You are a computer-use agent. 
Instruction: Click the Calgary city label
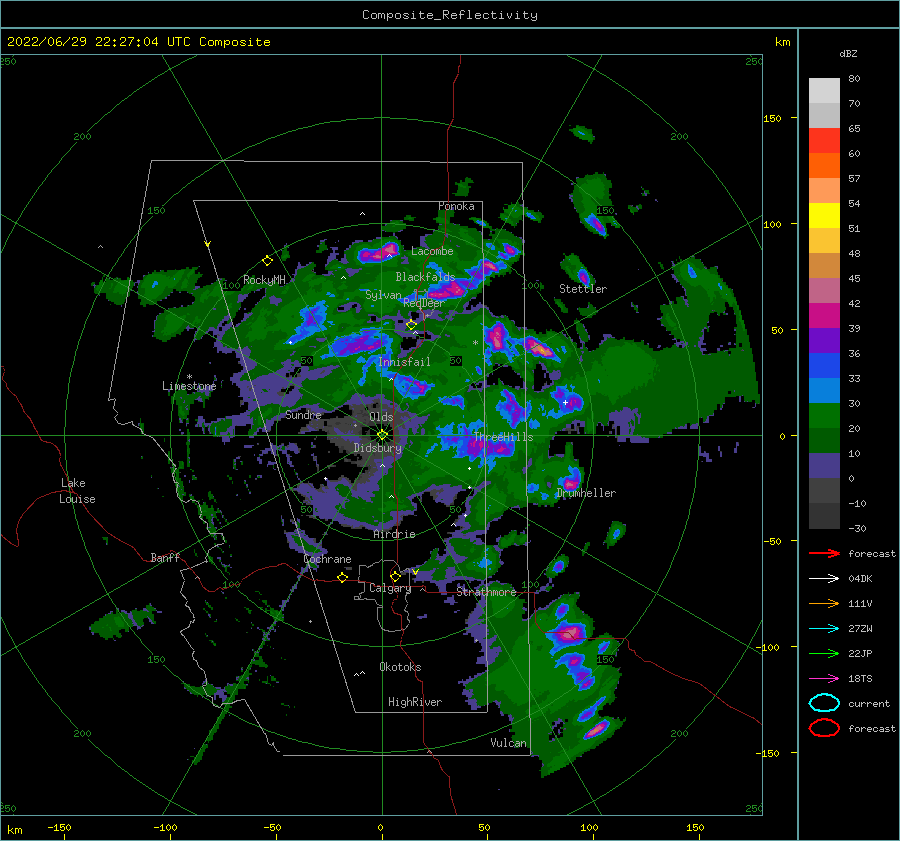[x=390, y=588]
